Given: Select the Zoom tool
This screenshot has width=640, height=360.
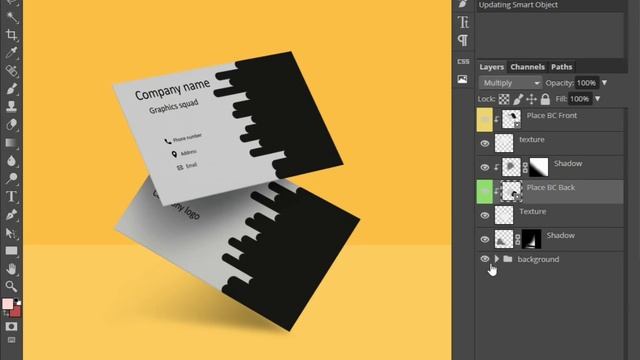Looking at the screenshot, I should (x=11, y=287).
